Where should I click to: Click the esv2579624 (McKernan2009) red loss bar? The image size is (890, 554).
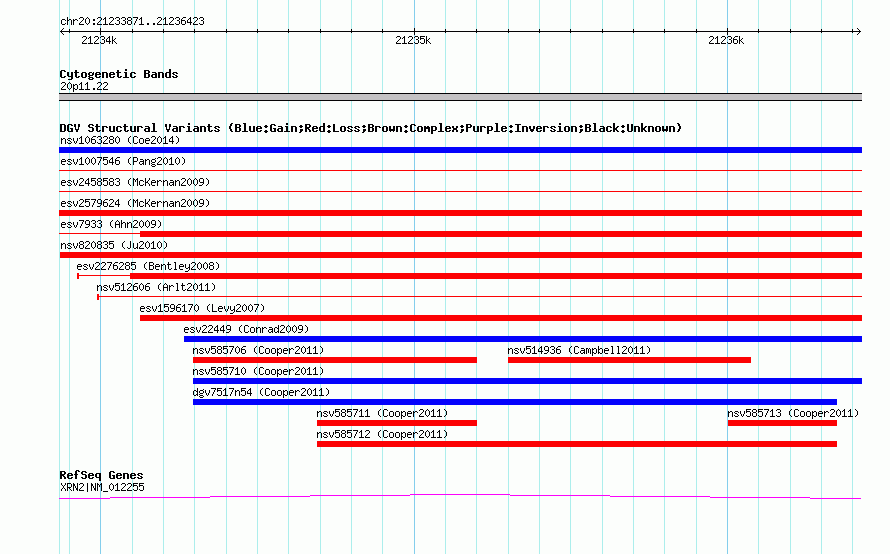[x=460, y=213]
